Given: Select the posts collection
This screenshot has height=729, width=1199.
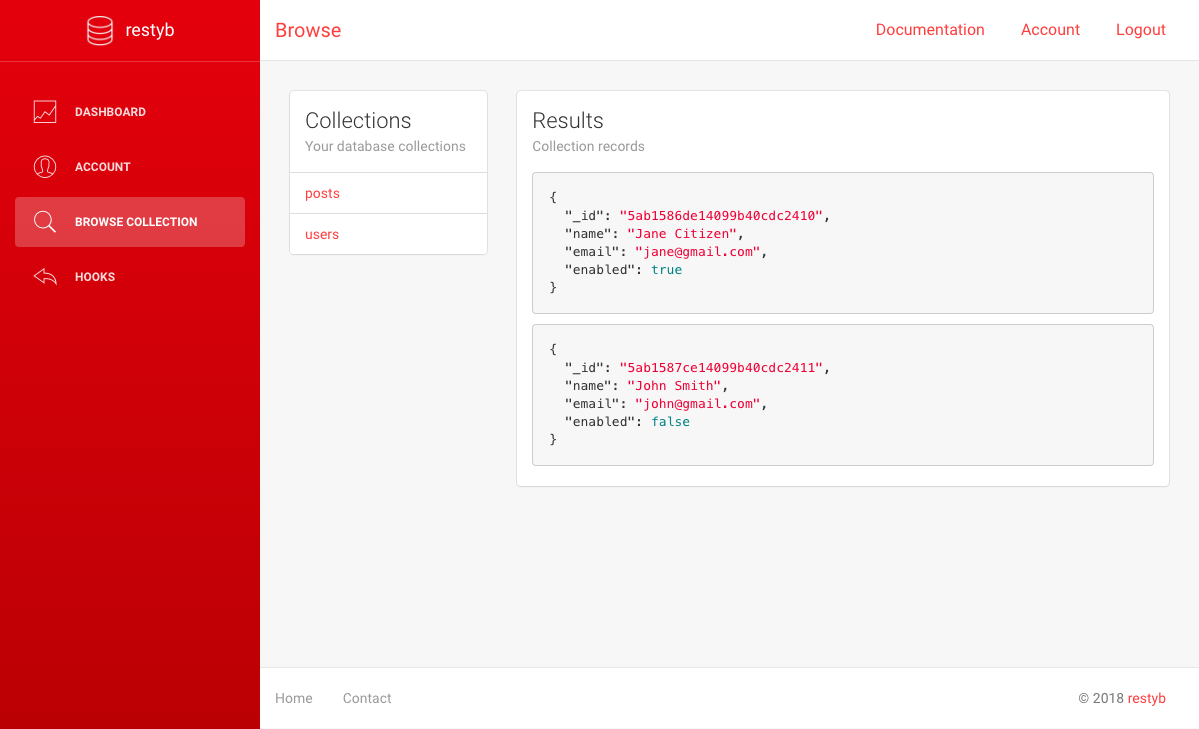Looking at the screenshot, I should coord(388,194).
